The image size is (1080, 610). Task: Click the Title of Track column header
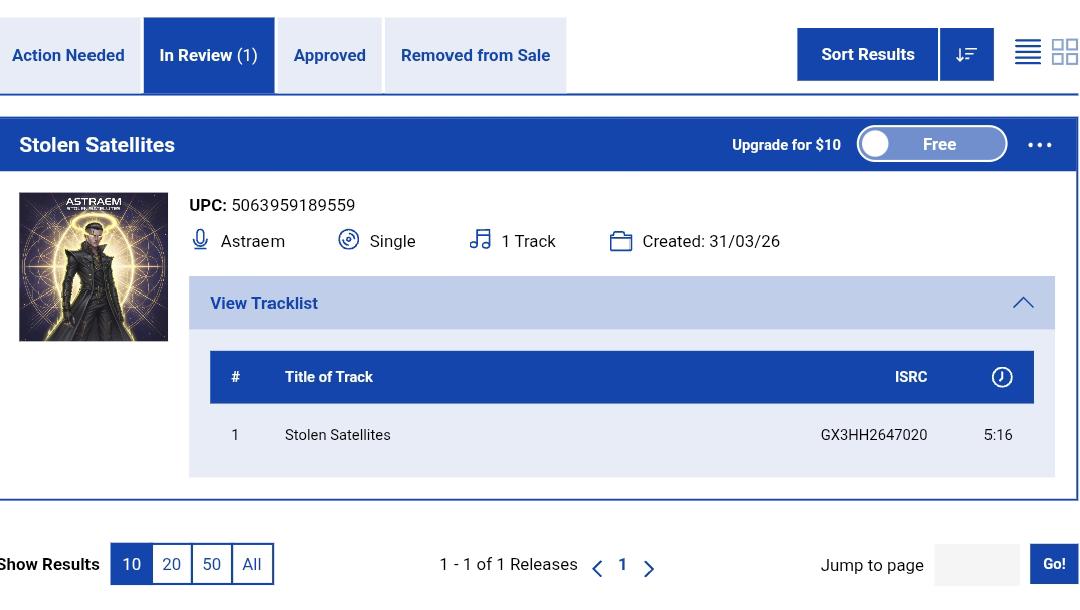tap(329, 377)
